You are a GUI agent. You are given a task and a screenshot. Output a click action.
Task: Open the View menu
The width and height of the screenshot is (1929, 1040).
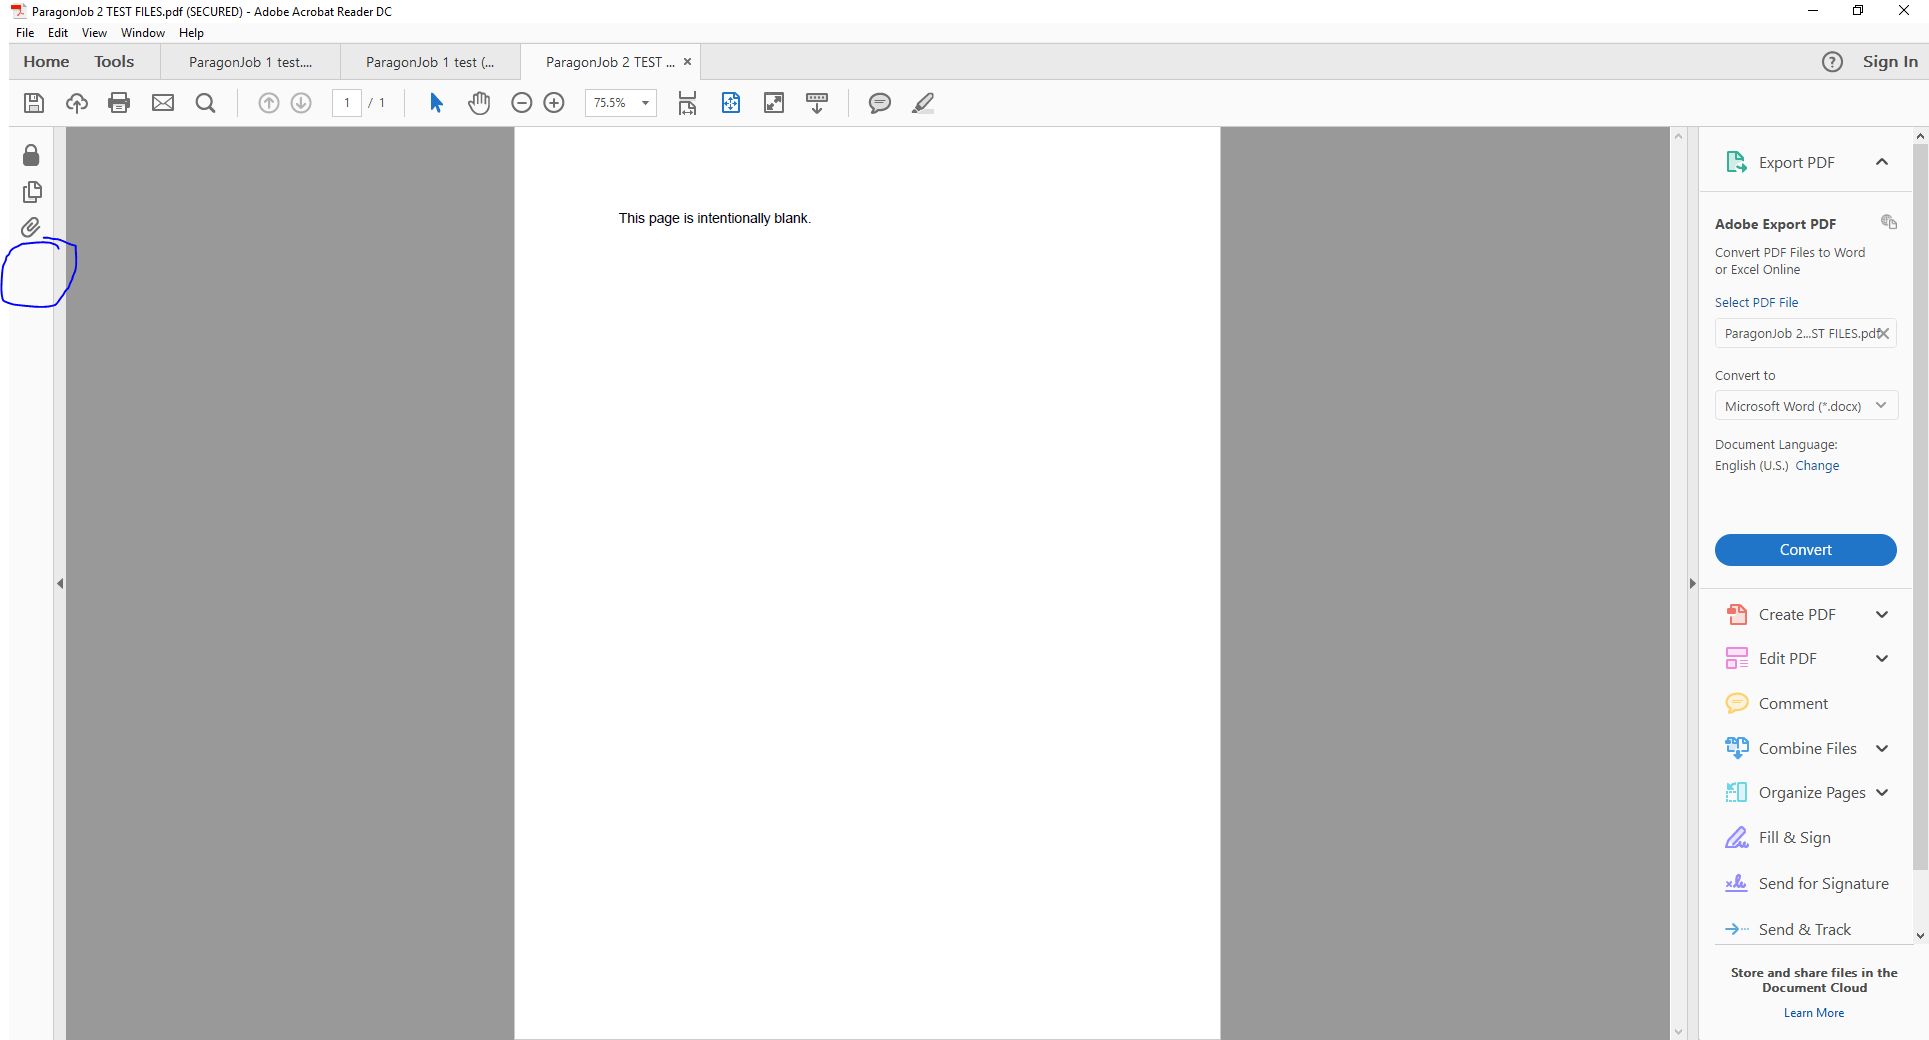94,33
